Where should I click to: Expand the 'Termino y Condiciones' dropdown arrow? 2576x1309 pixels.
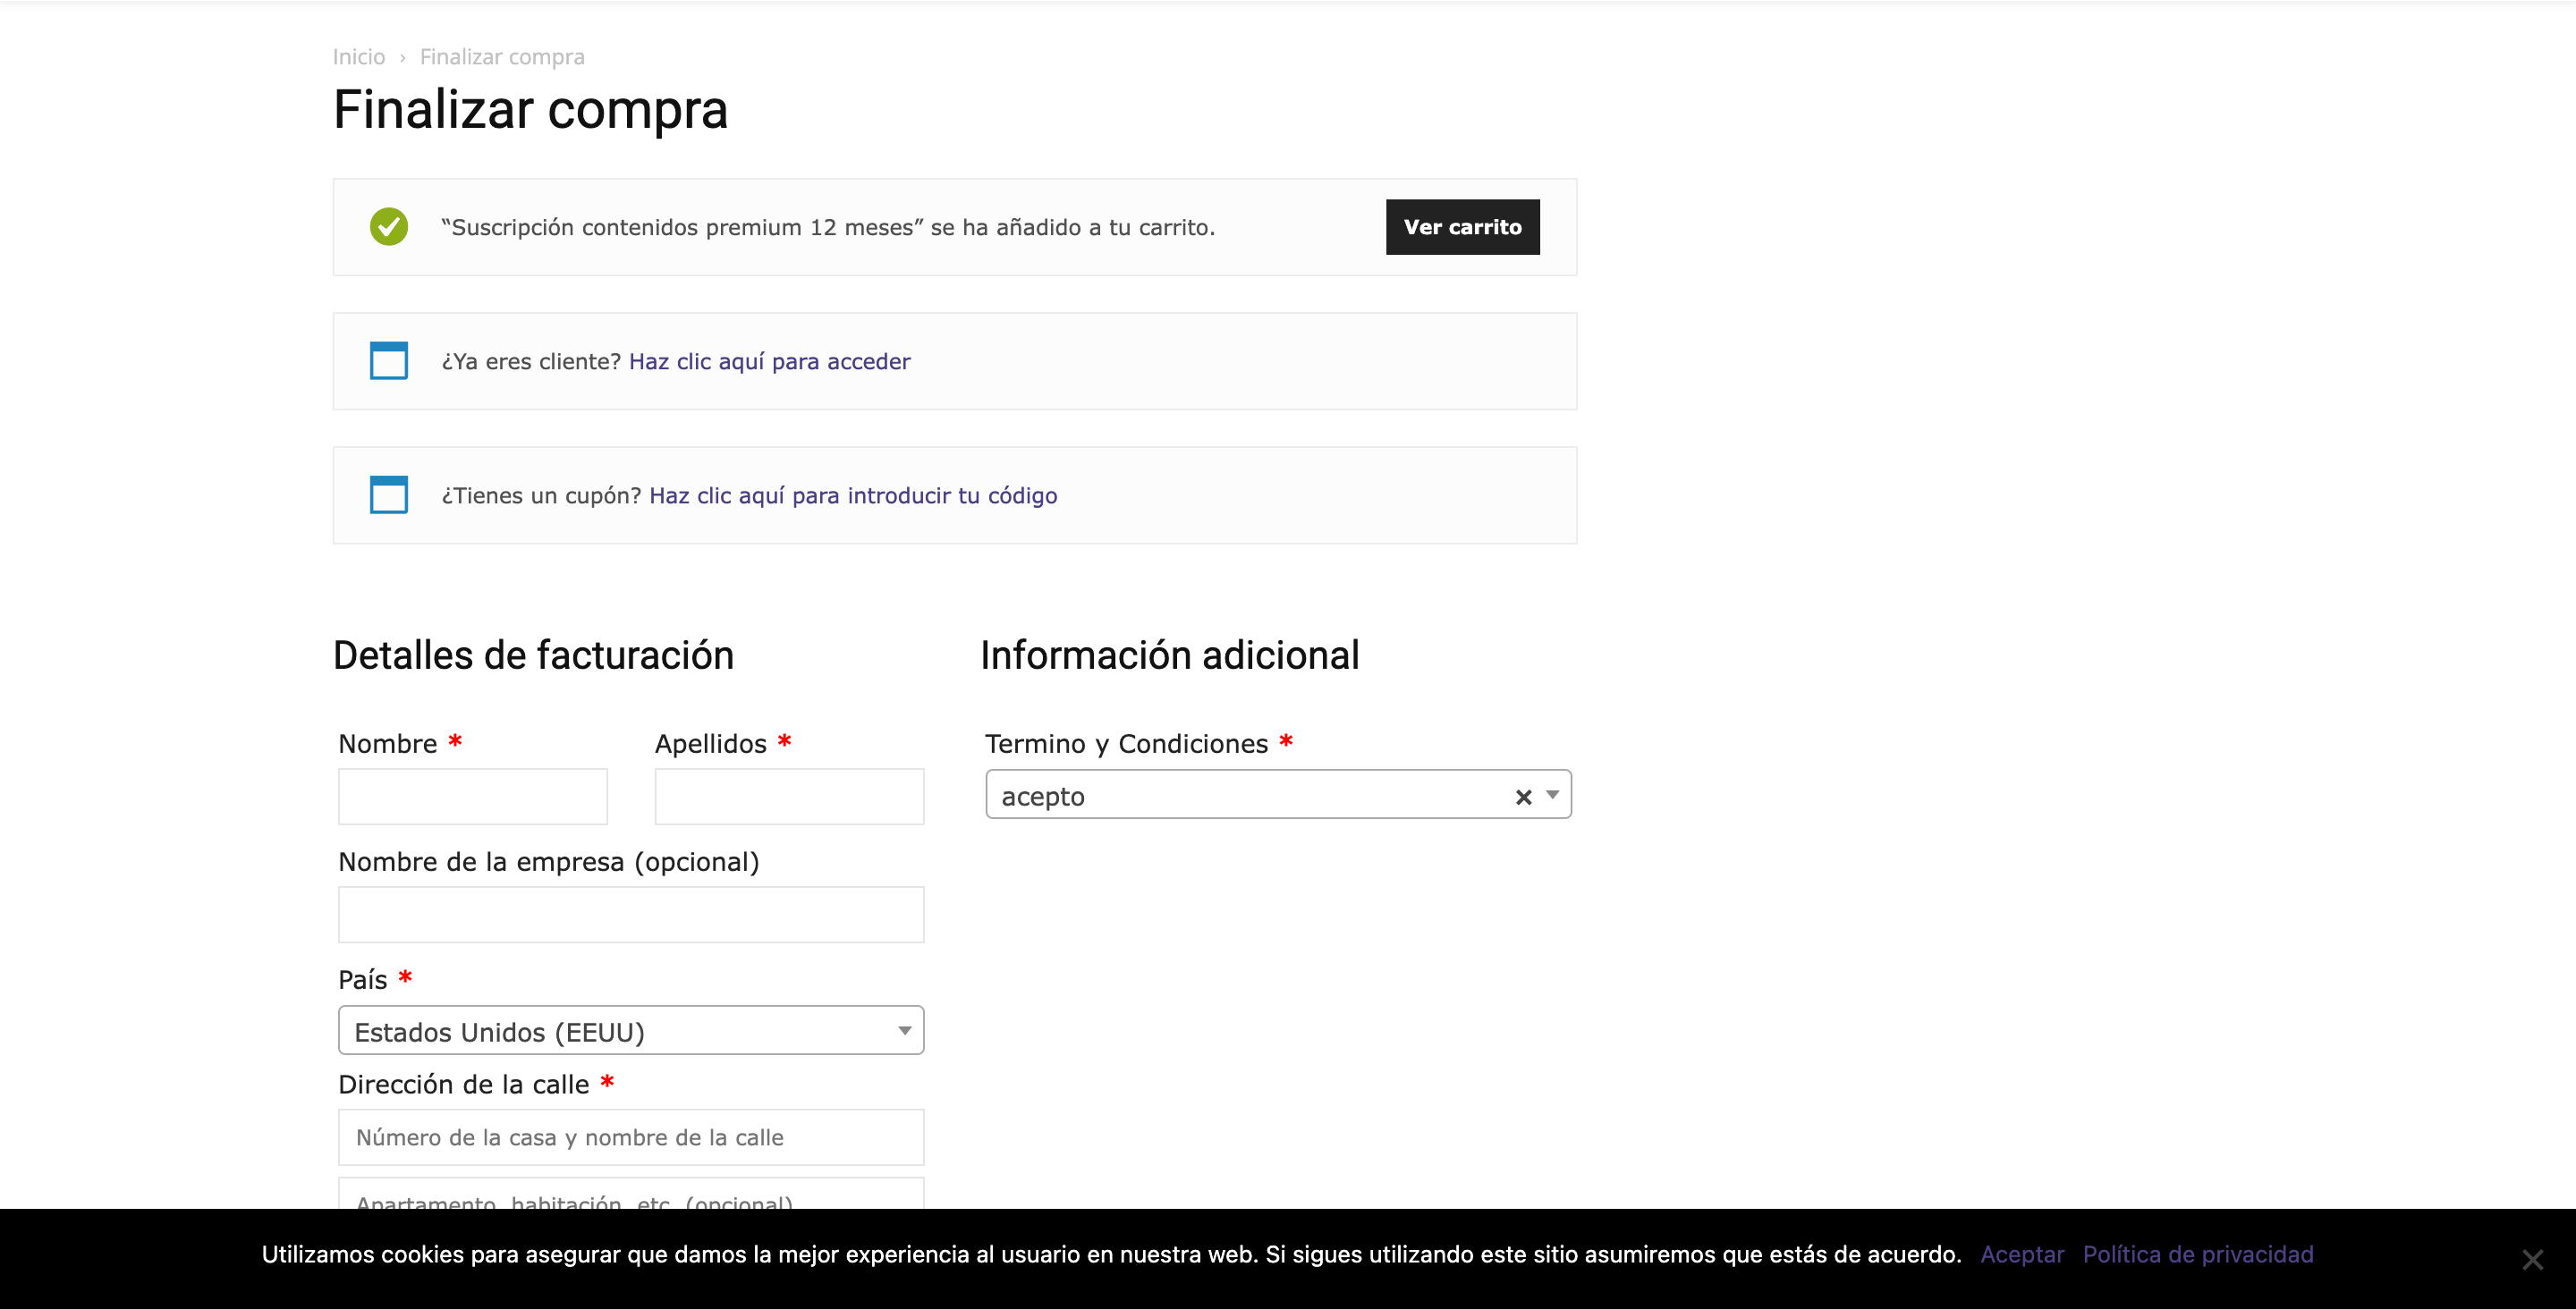(1552, 795)
